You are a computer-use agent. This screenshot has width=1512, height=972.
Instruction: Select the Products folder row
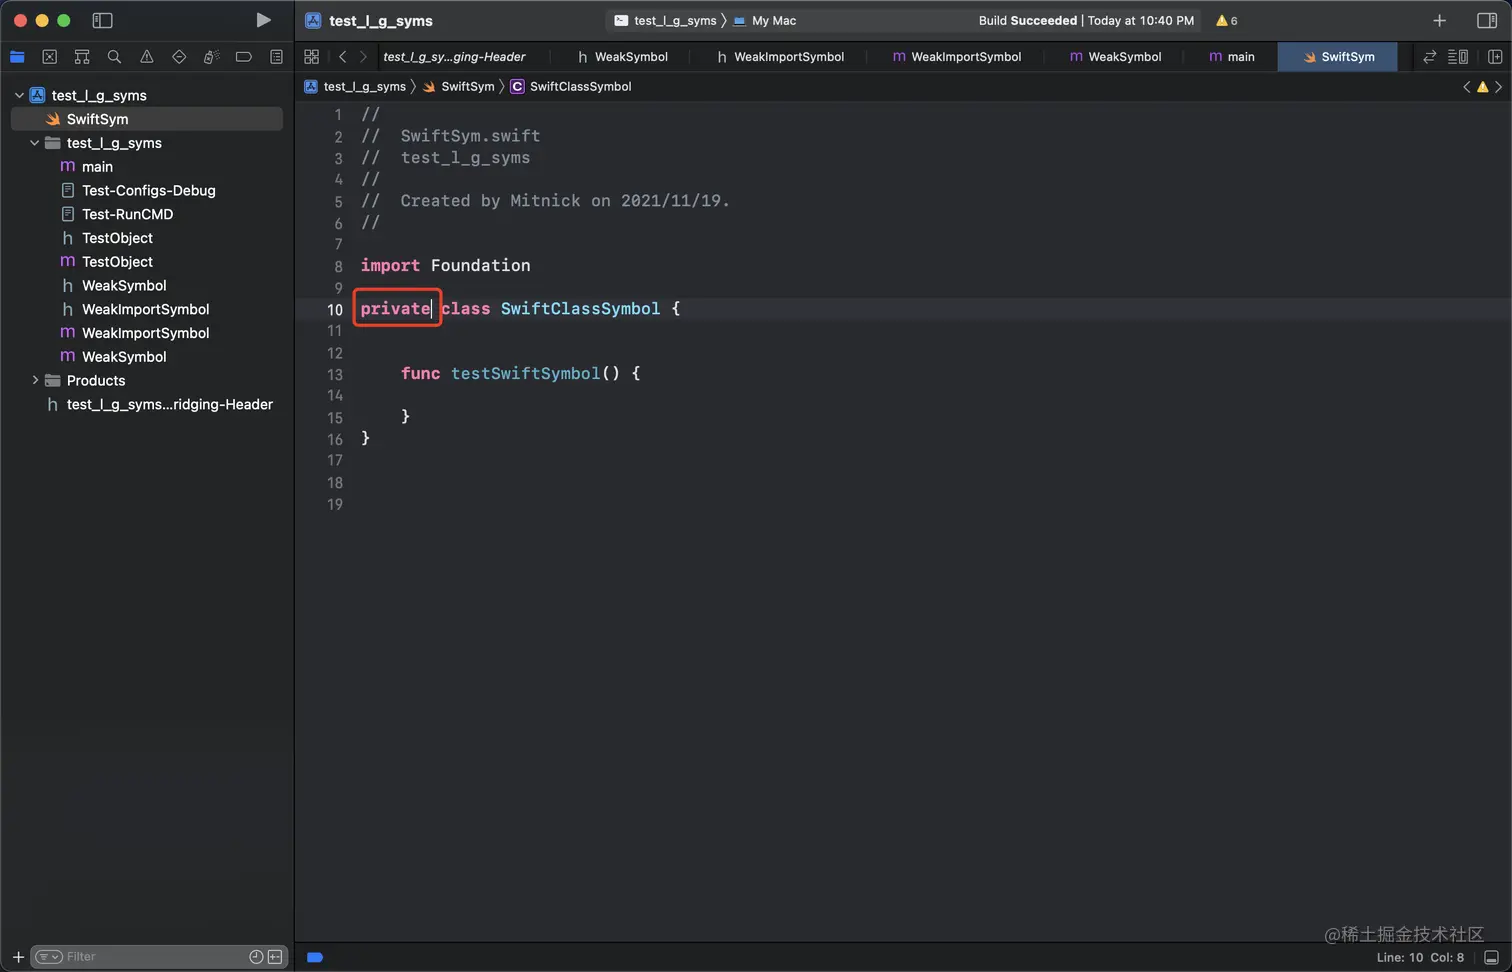click(x=146, y=380)
